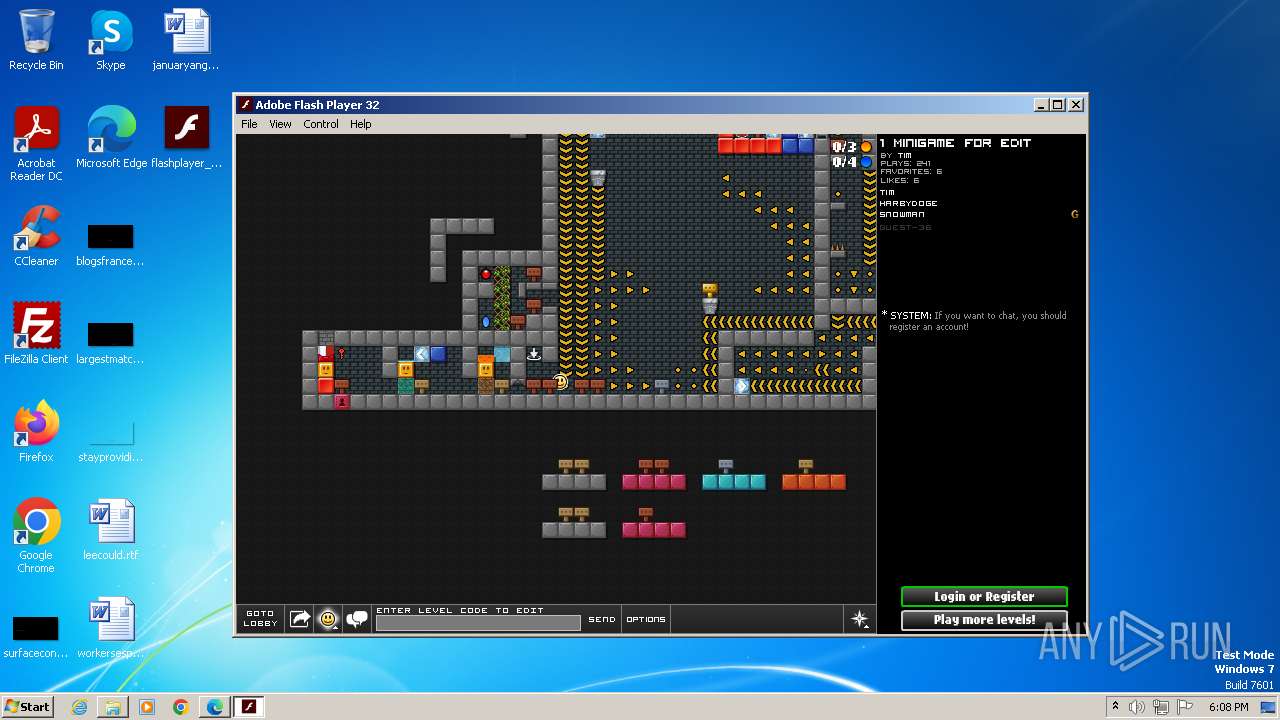The width and height of the screenshot is (1280, 720).
Task: Open Microsoft Edge desktop shortcut
Action: tap(111, 138)
